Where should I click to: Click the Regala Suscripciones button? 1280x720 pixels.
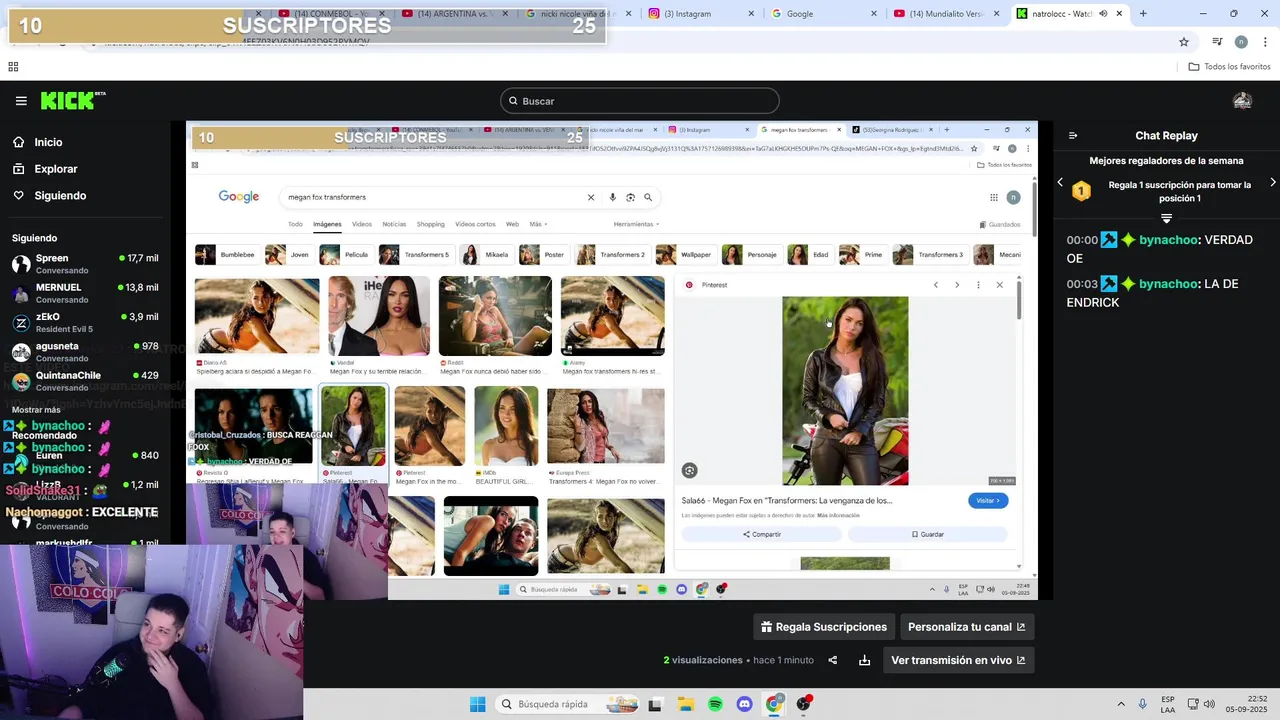pos(824,627)
